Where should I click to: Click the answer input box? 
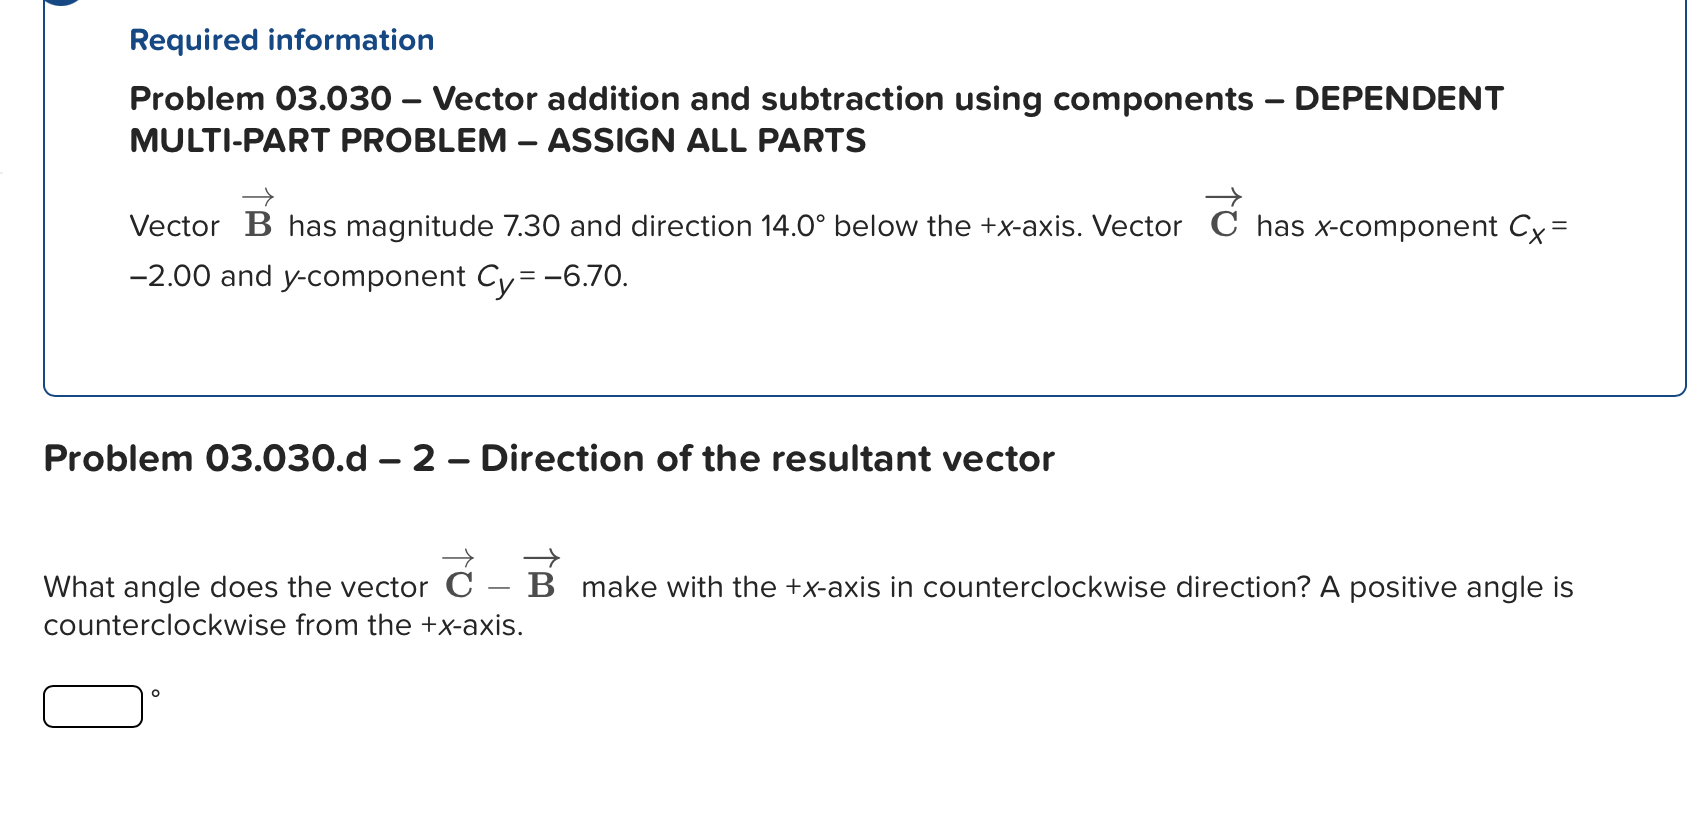(93, 706)
